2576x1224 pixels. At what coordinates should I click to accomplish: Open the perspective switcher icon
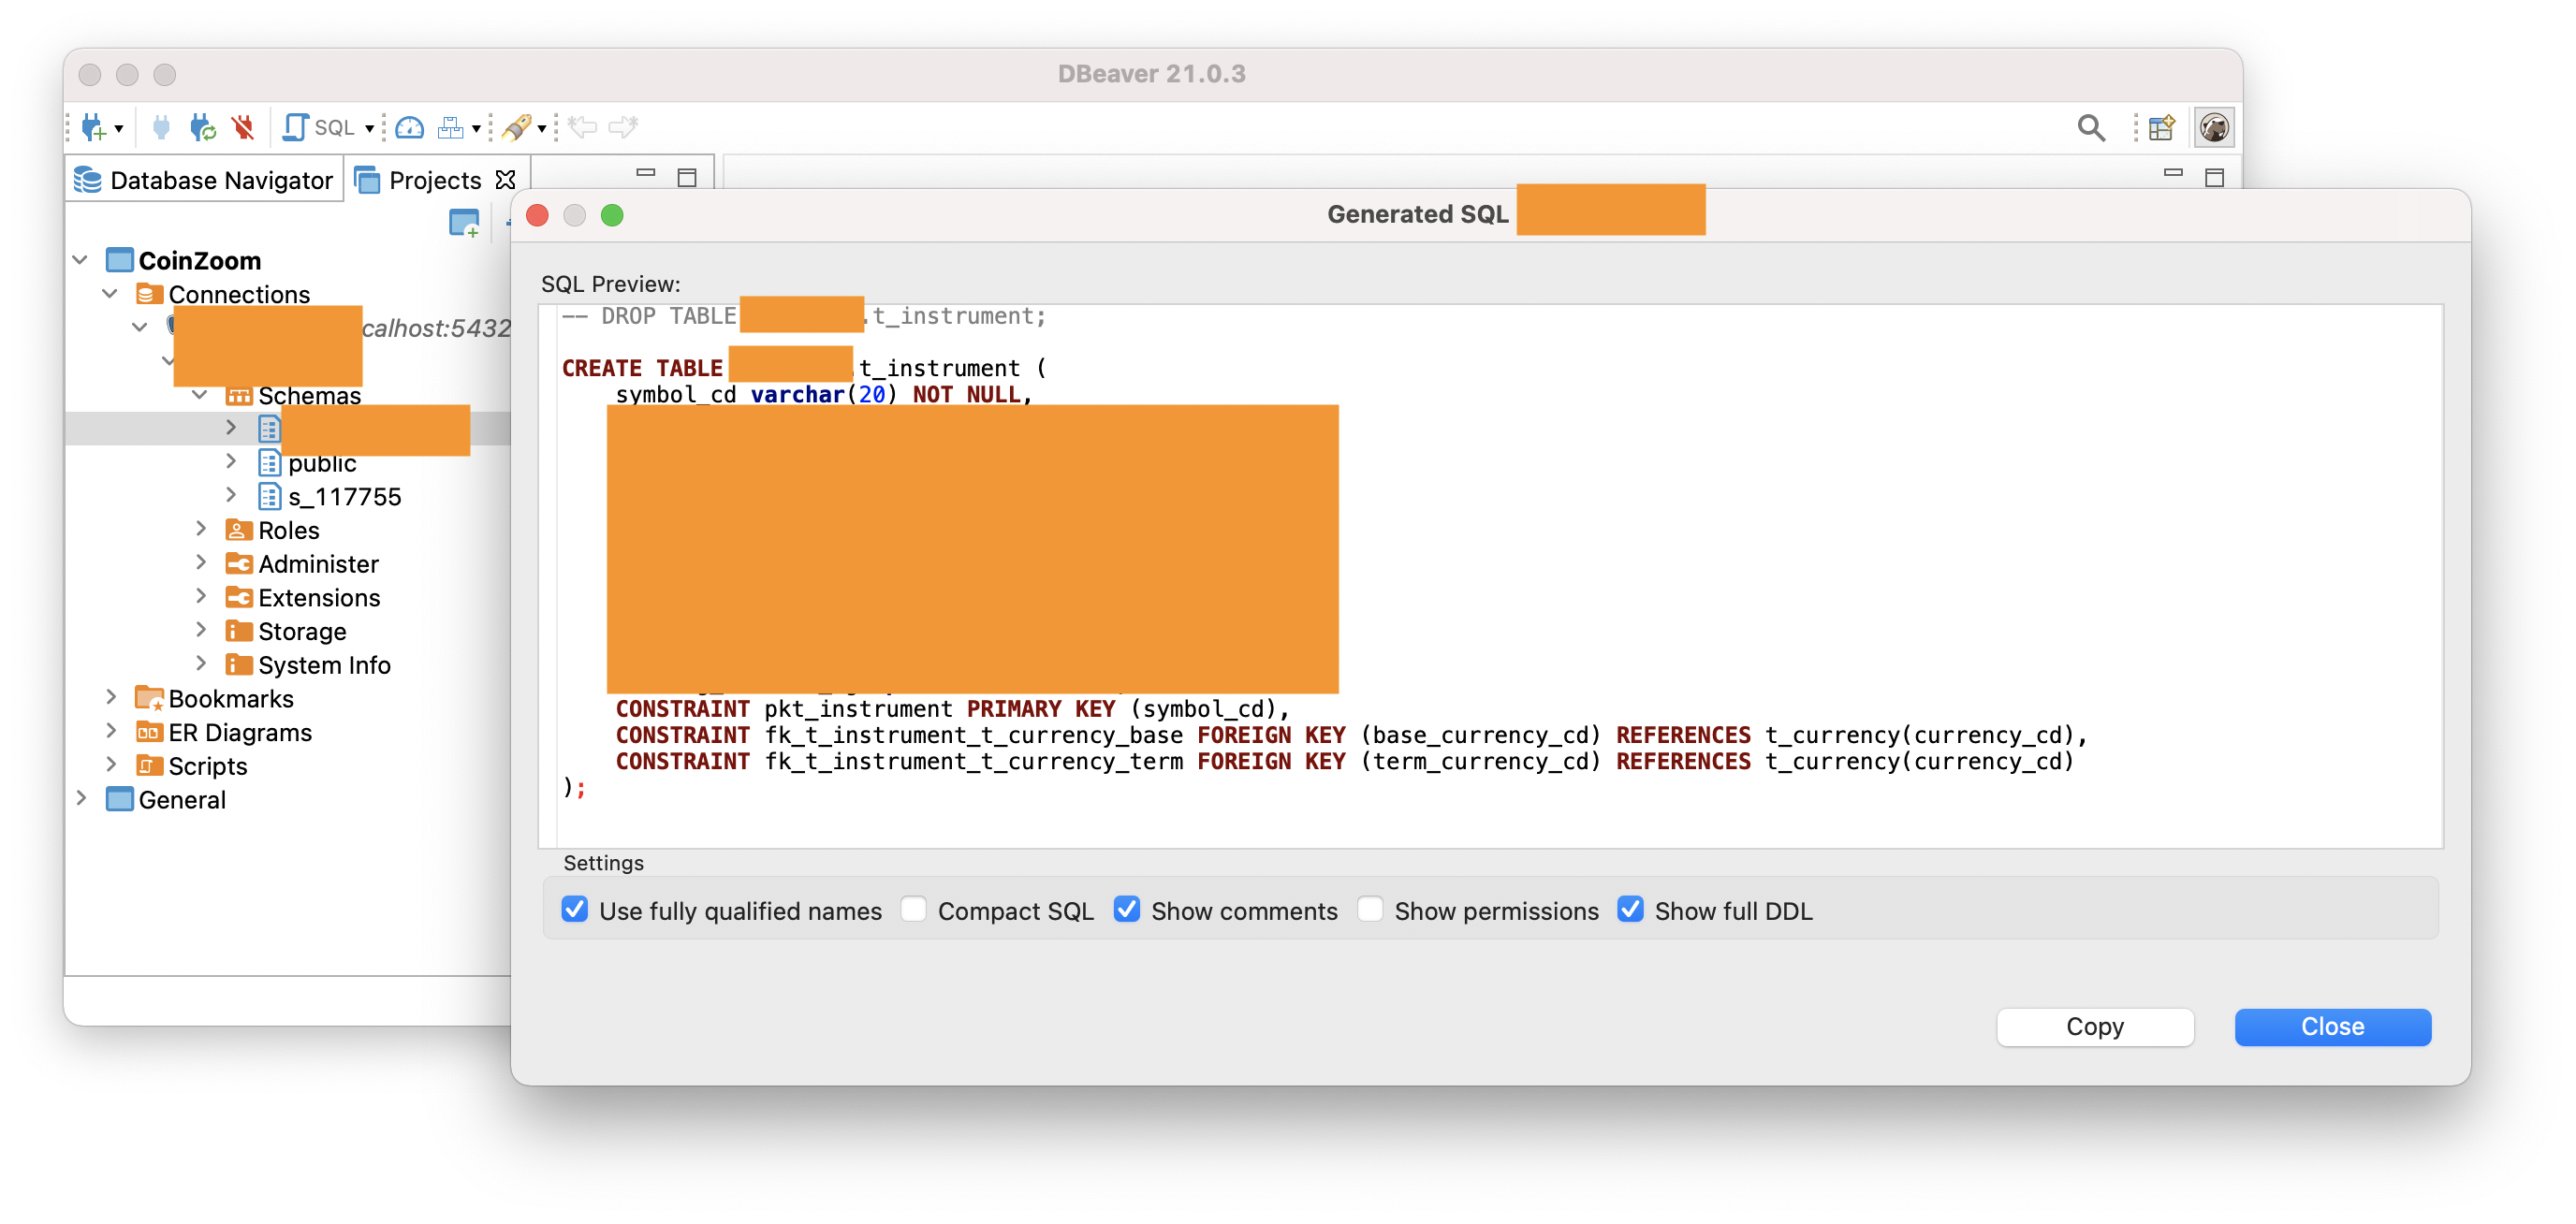(x=2161, y=127)
